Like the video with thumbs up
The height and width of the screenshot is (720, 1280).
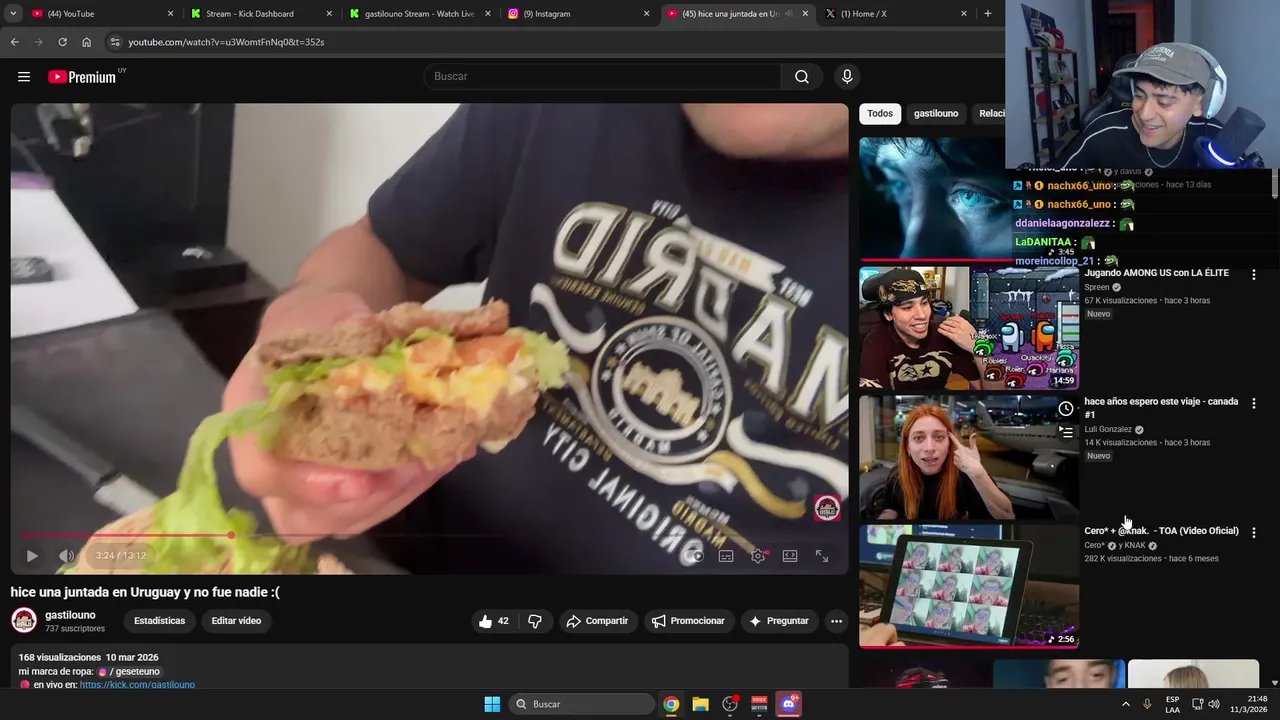(494, 621)
